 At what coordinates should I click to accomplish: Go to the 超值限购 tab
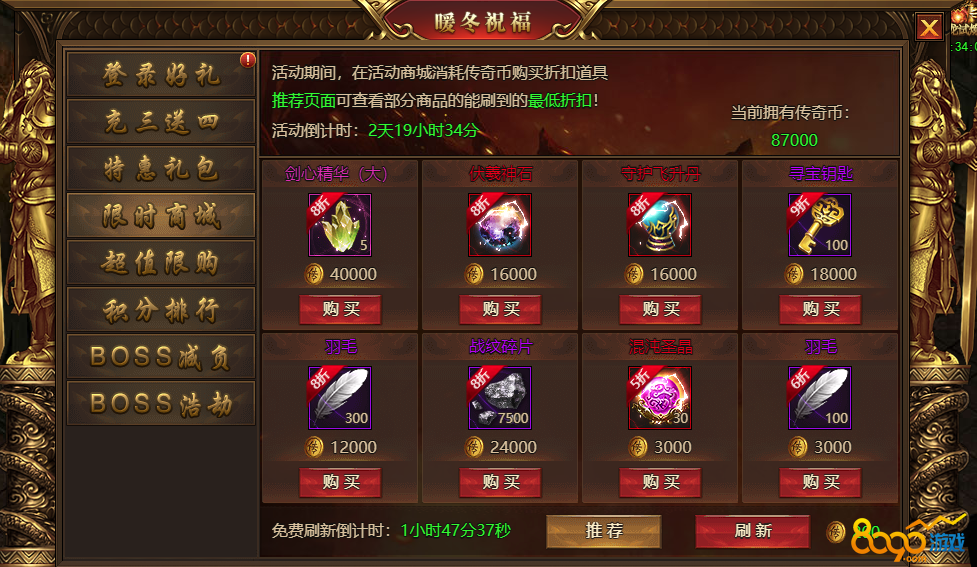(161, 262)
